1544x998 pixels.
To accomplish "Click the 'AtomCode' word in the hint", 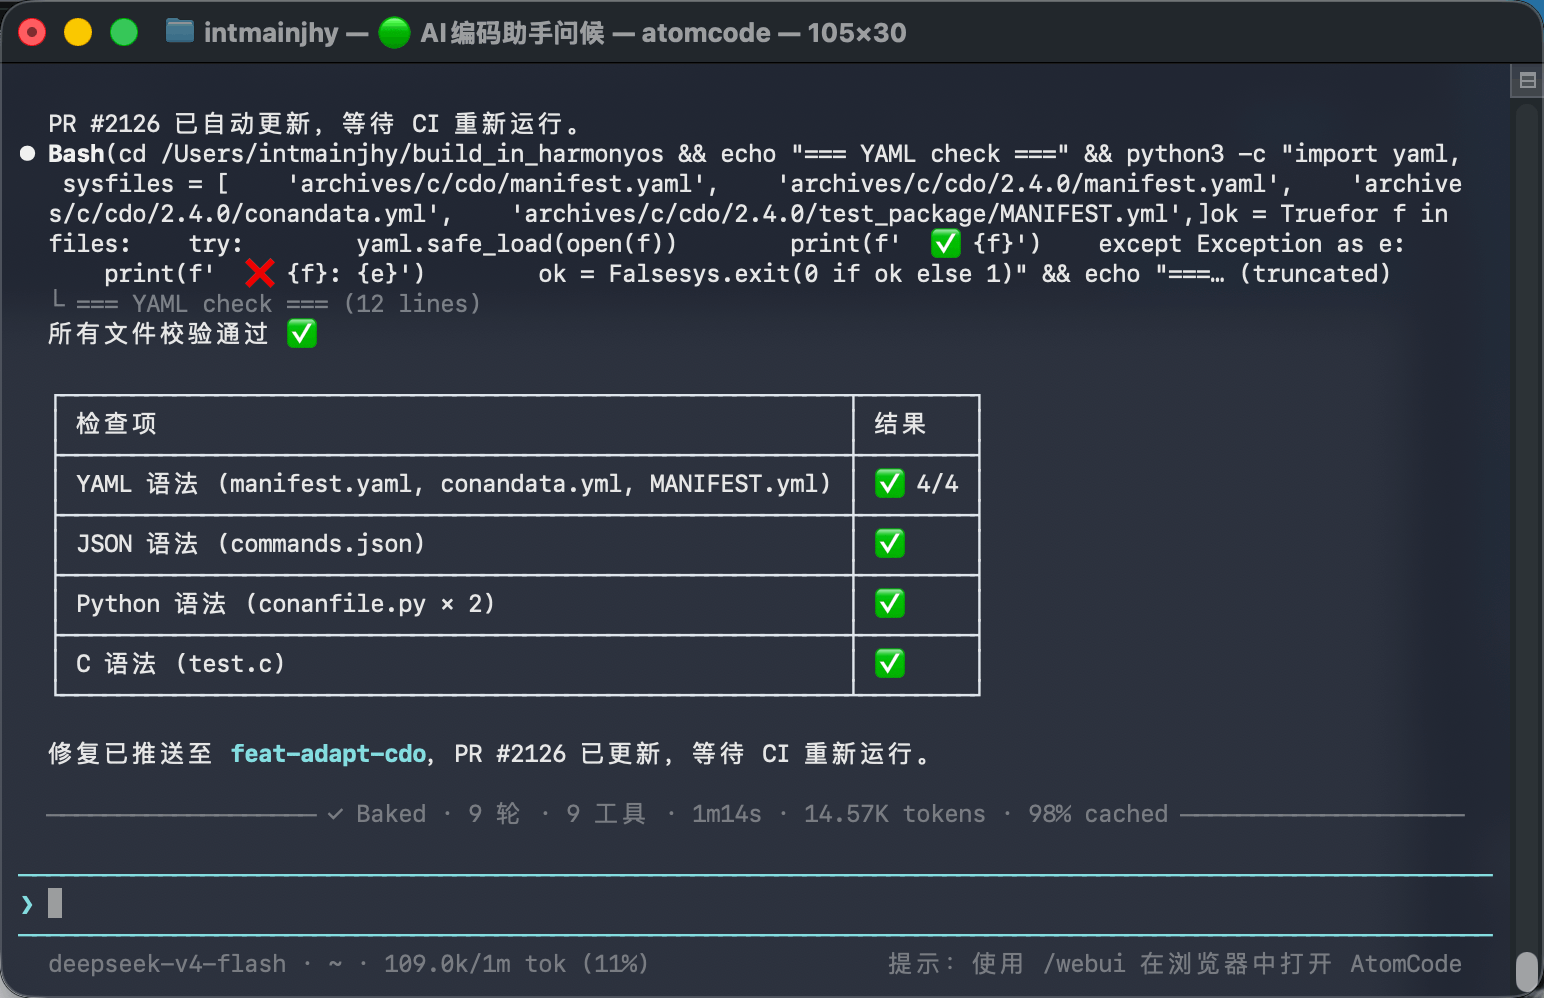I will click(x=1406, y=964).
